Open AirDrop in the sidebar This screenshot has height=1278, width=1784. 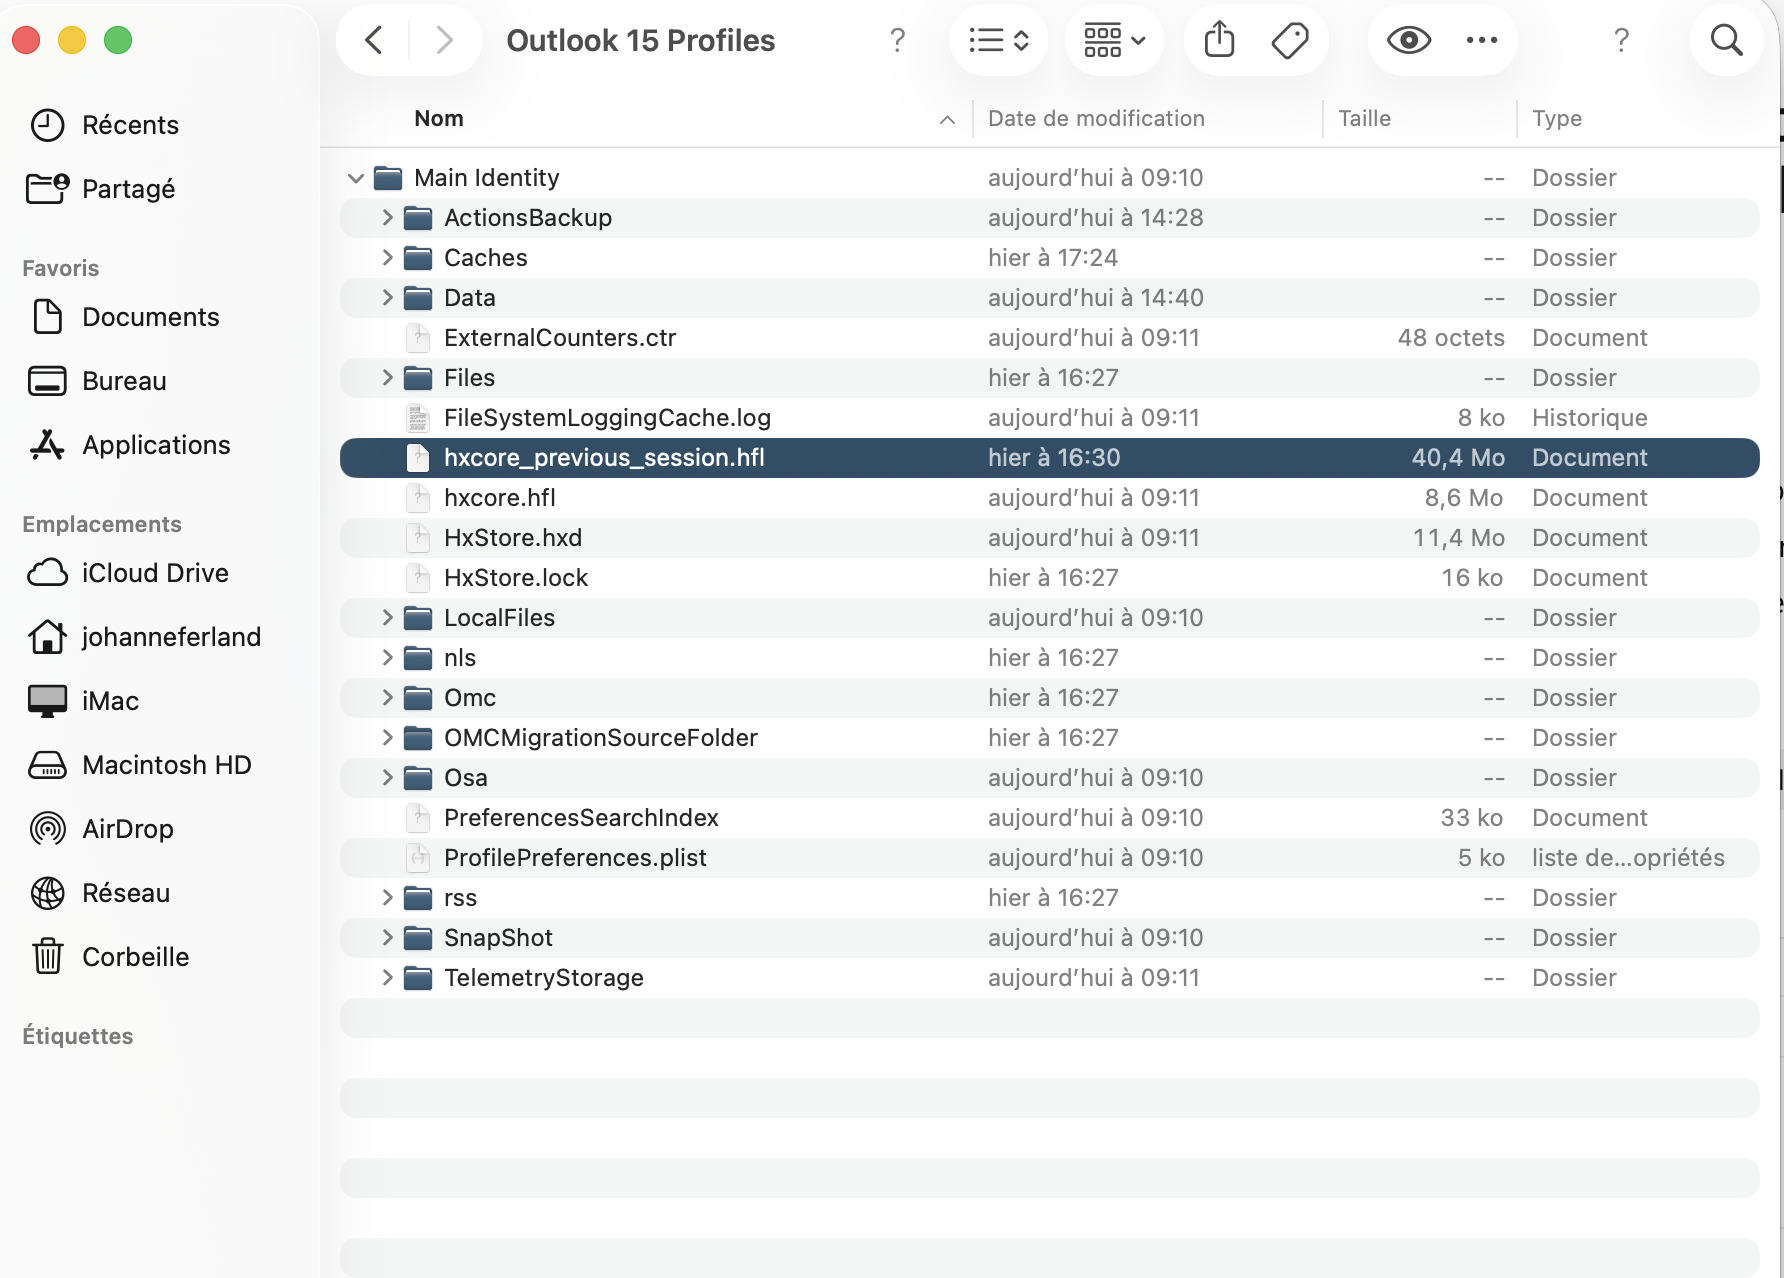pyautogui.click(x=128, y=829)
